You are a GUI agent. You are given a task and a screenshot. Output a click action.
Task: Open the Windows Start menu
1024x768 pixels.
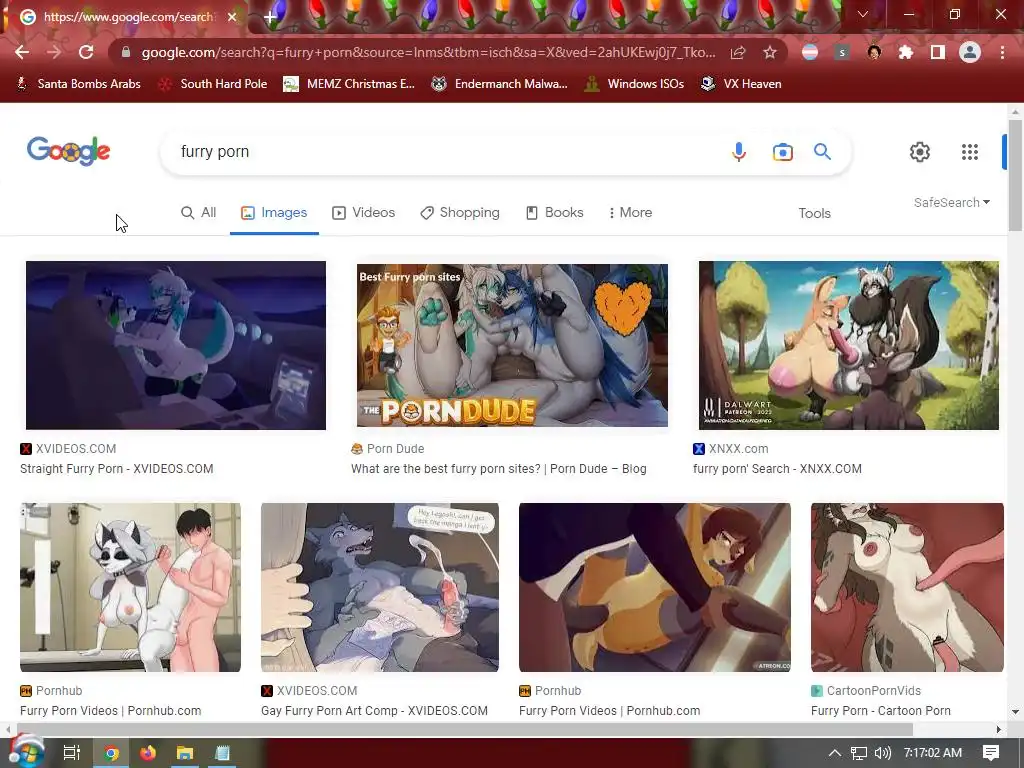[26, 752]
